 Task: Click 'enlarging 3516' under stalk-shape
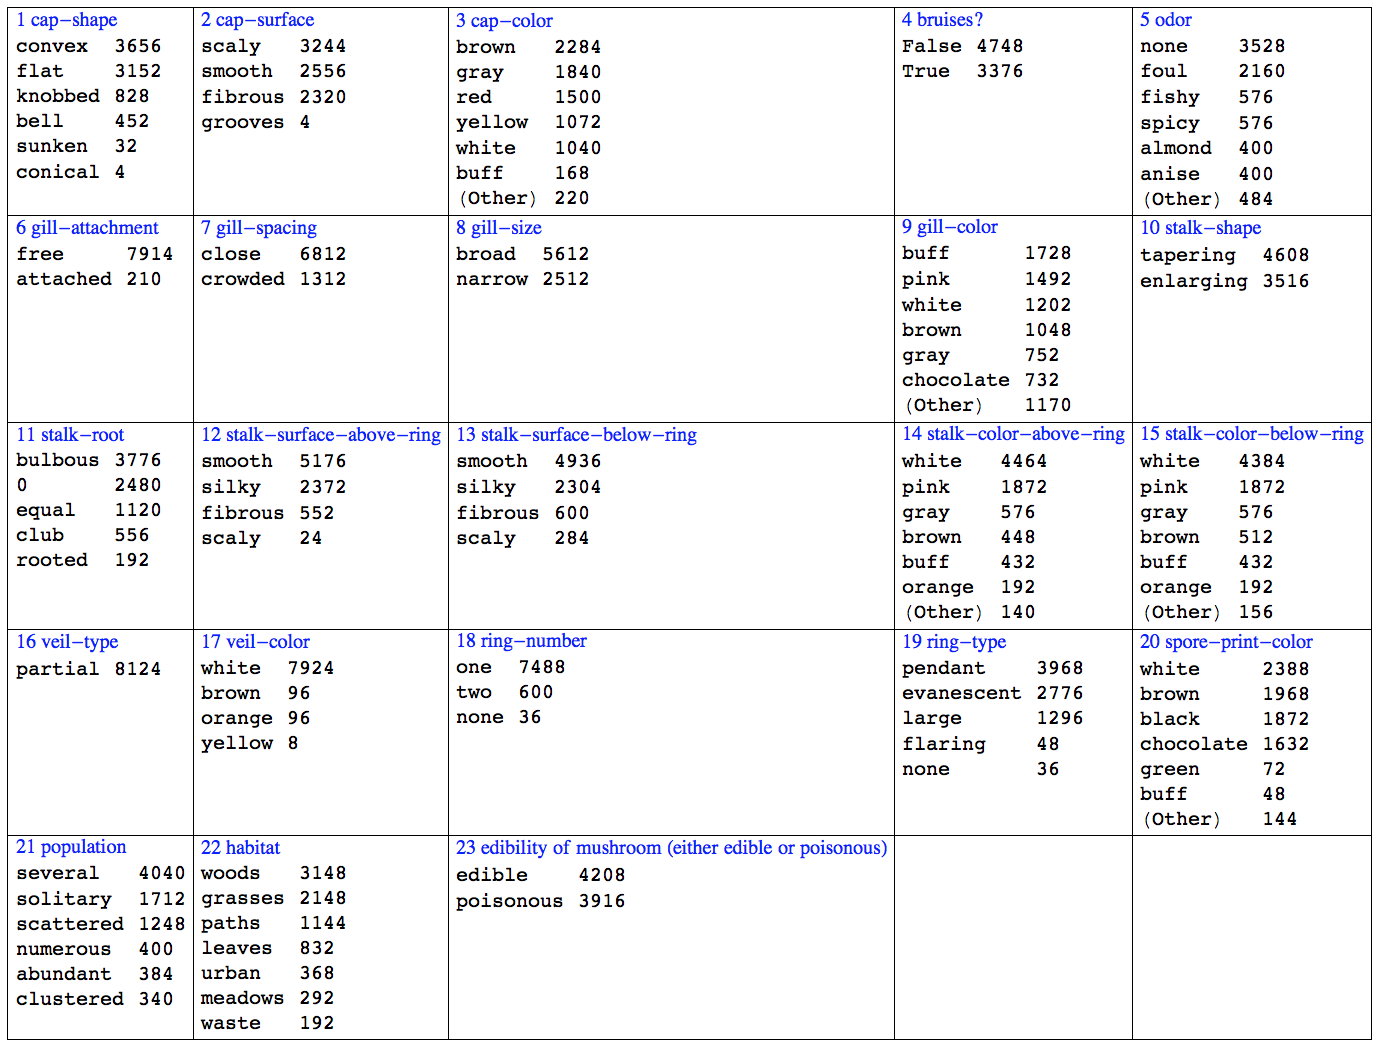point(1224,281)
